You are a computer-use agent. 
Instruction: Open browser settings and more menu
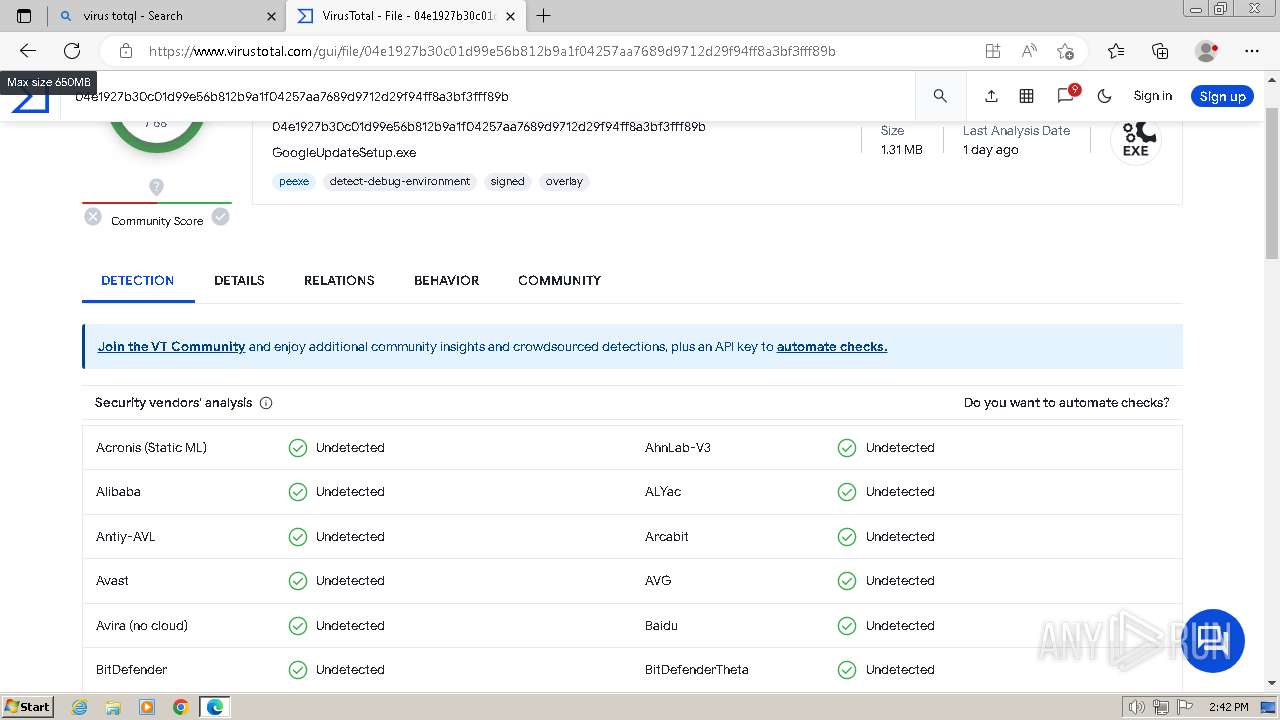click(x=1252, y=51)
